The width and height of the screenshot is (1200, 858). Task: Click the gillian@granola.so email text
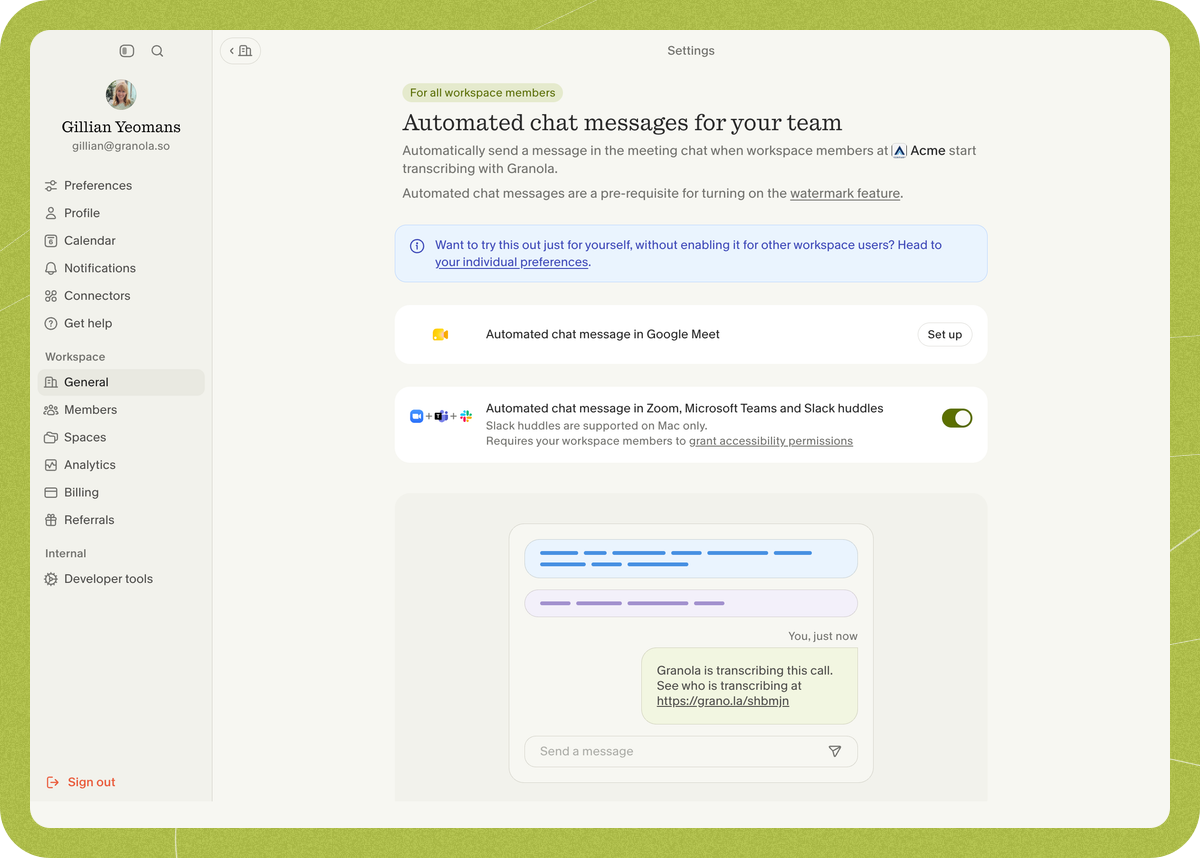121,146
